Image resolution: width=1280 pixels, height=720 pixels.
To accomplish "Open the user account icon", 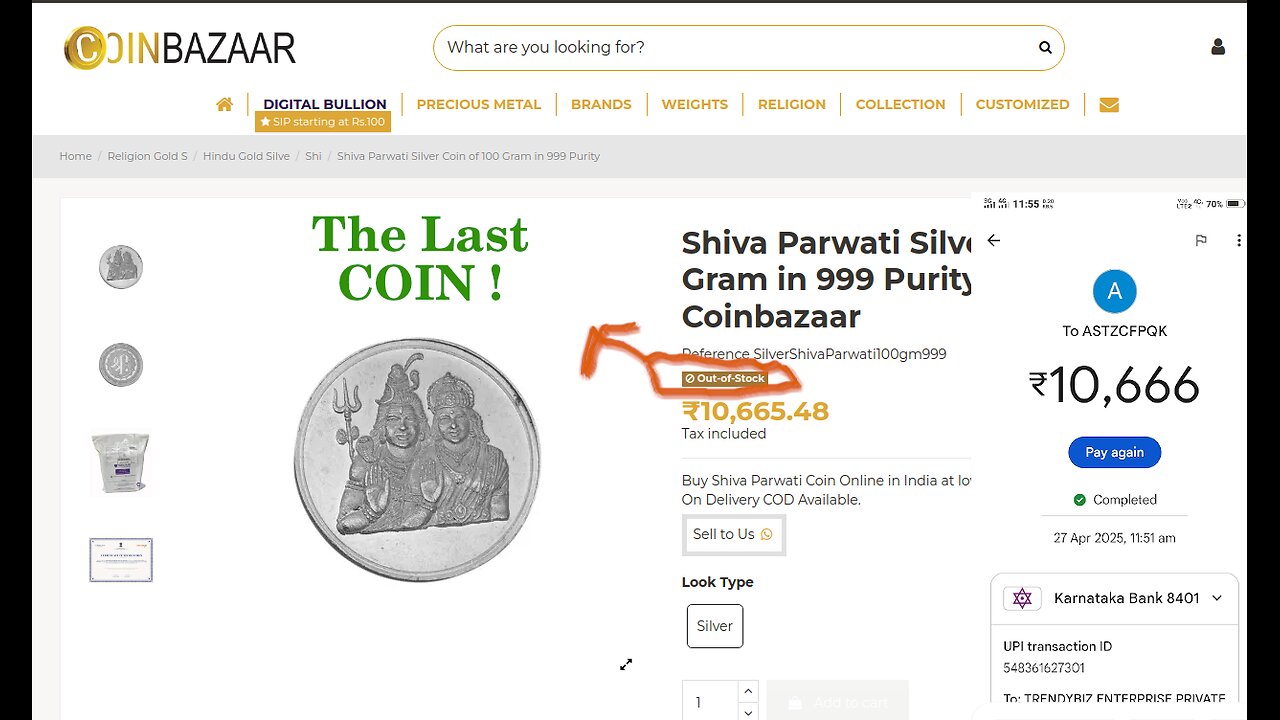I will pos(1218,47).
